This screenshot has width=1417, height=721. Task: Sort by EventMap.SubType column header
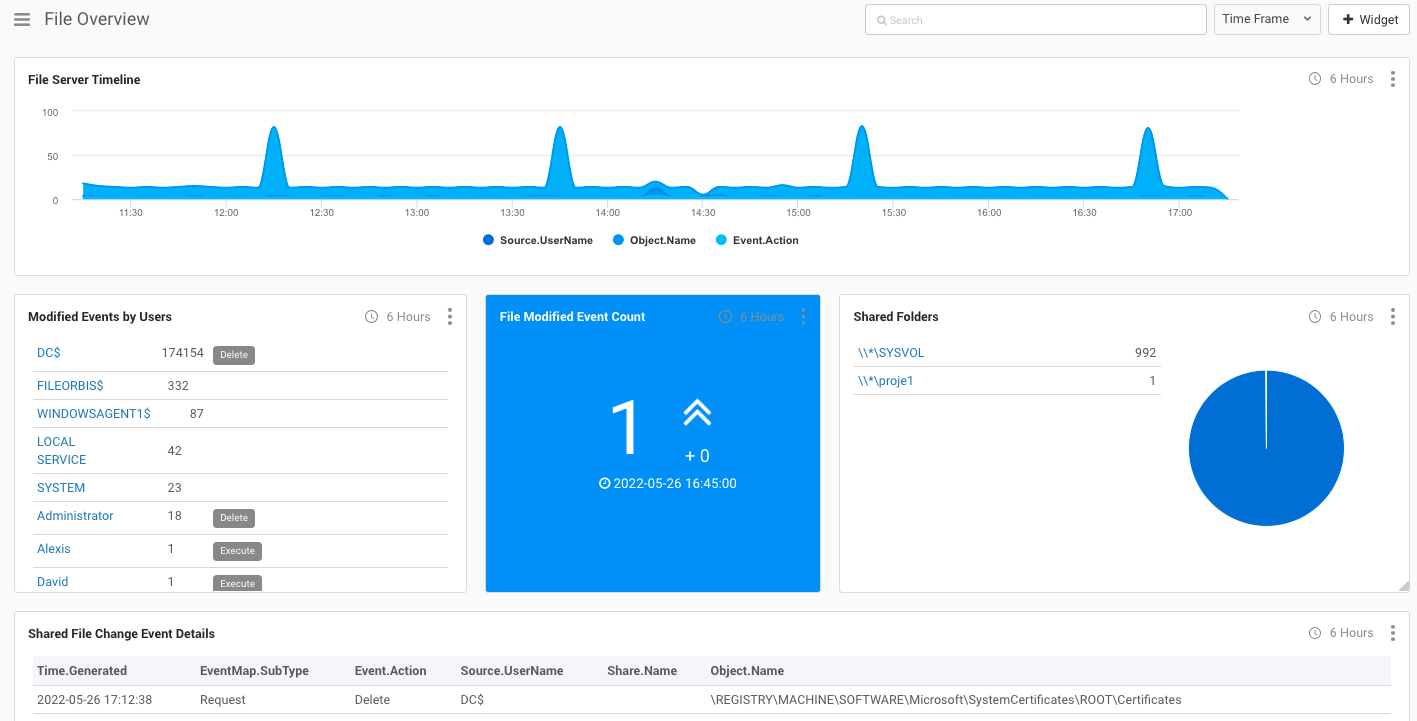(x=254, y=671)
